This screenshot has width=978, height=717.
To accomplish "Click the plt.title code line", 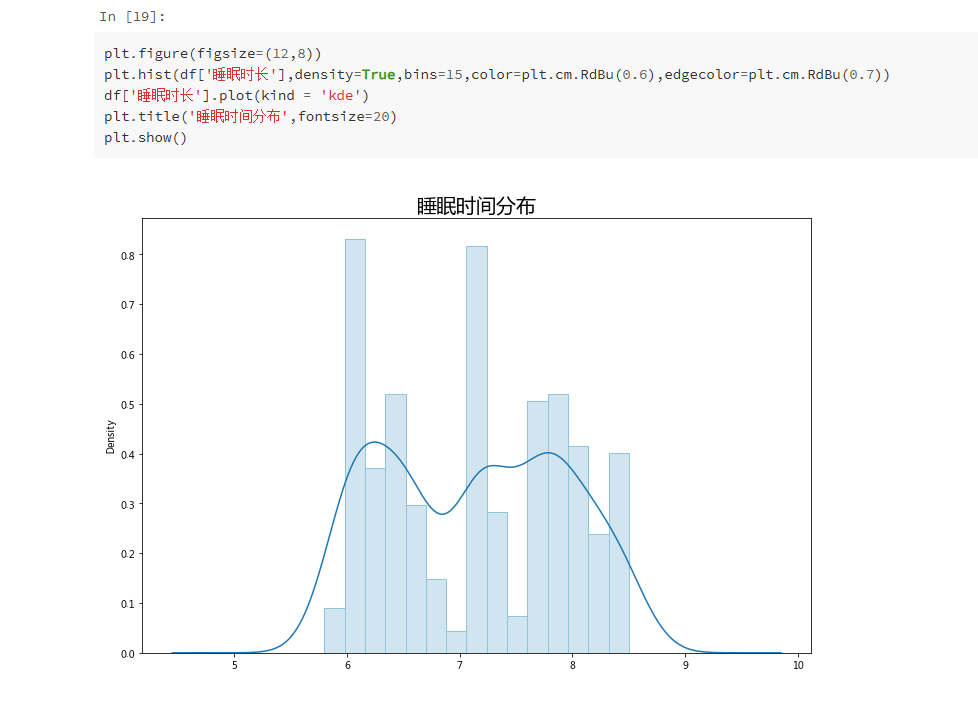I will click(x=250, y=117).
